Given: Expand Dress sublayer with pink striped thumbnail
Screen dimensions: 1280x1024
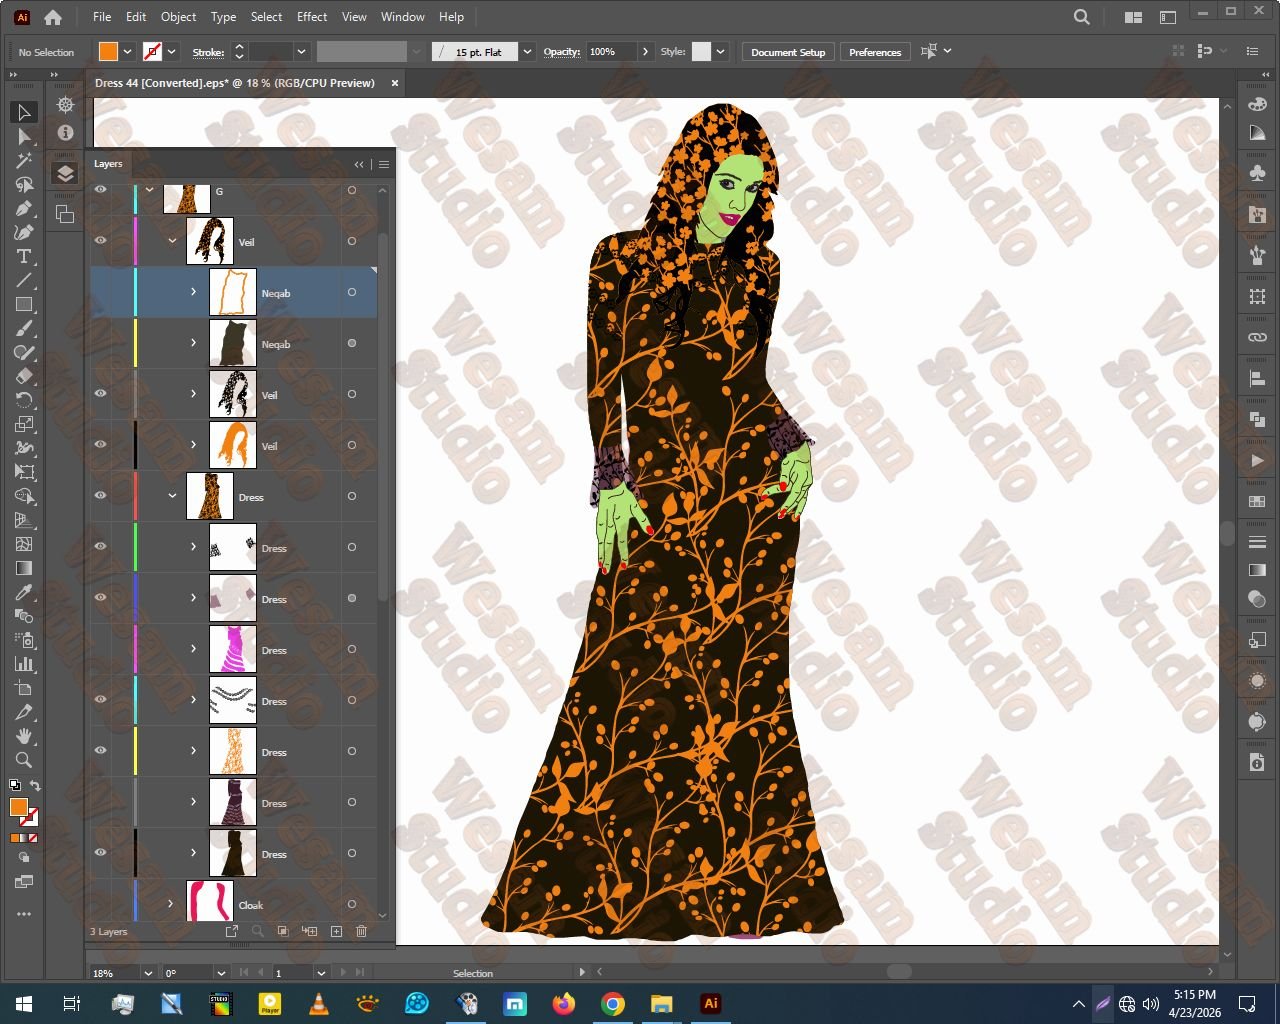Looking at the screenshot, I should (193, 649).
